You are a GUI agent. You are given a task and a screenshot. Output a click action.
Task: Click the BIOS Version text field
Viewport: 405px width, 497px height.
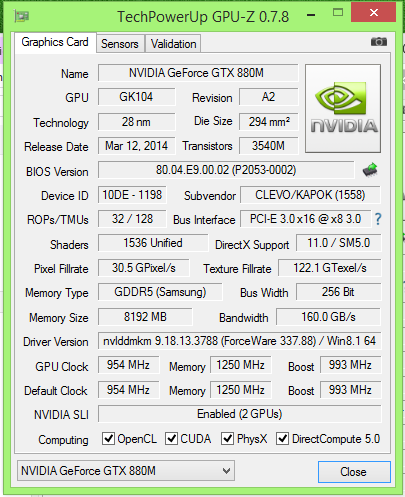(226, 170)
